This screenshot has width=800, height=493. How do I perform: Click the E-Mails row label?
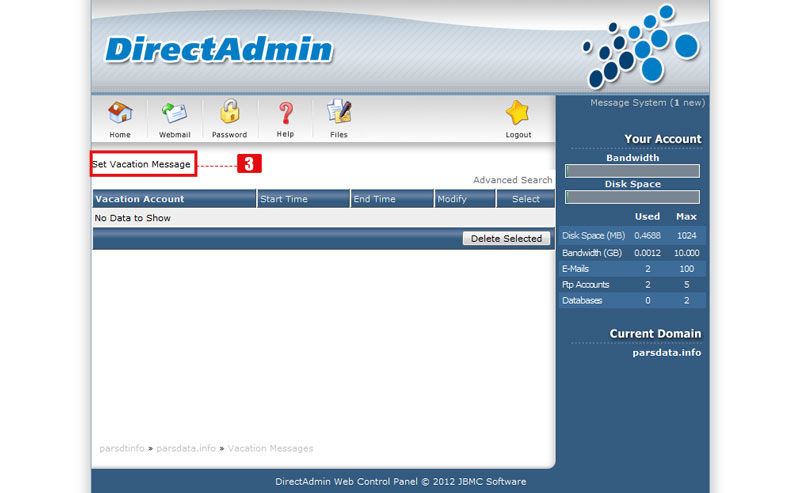click(576, 268)
